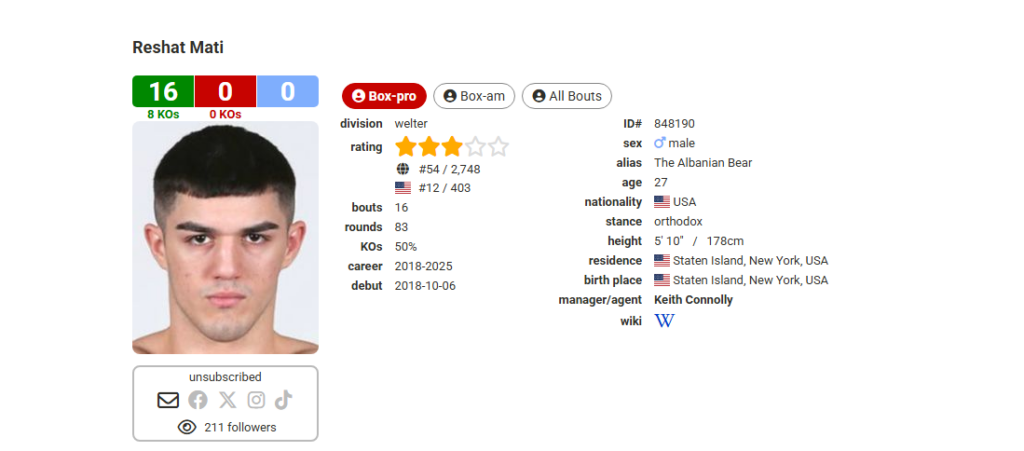This screenshot has height=451, width=1024.
Task: Click the boxer's profile photo
Action: click(225, 238)
